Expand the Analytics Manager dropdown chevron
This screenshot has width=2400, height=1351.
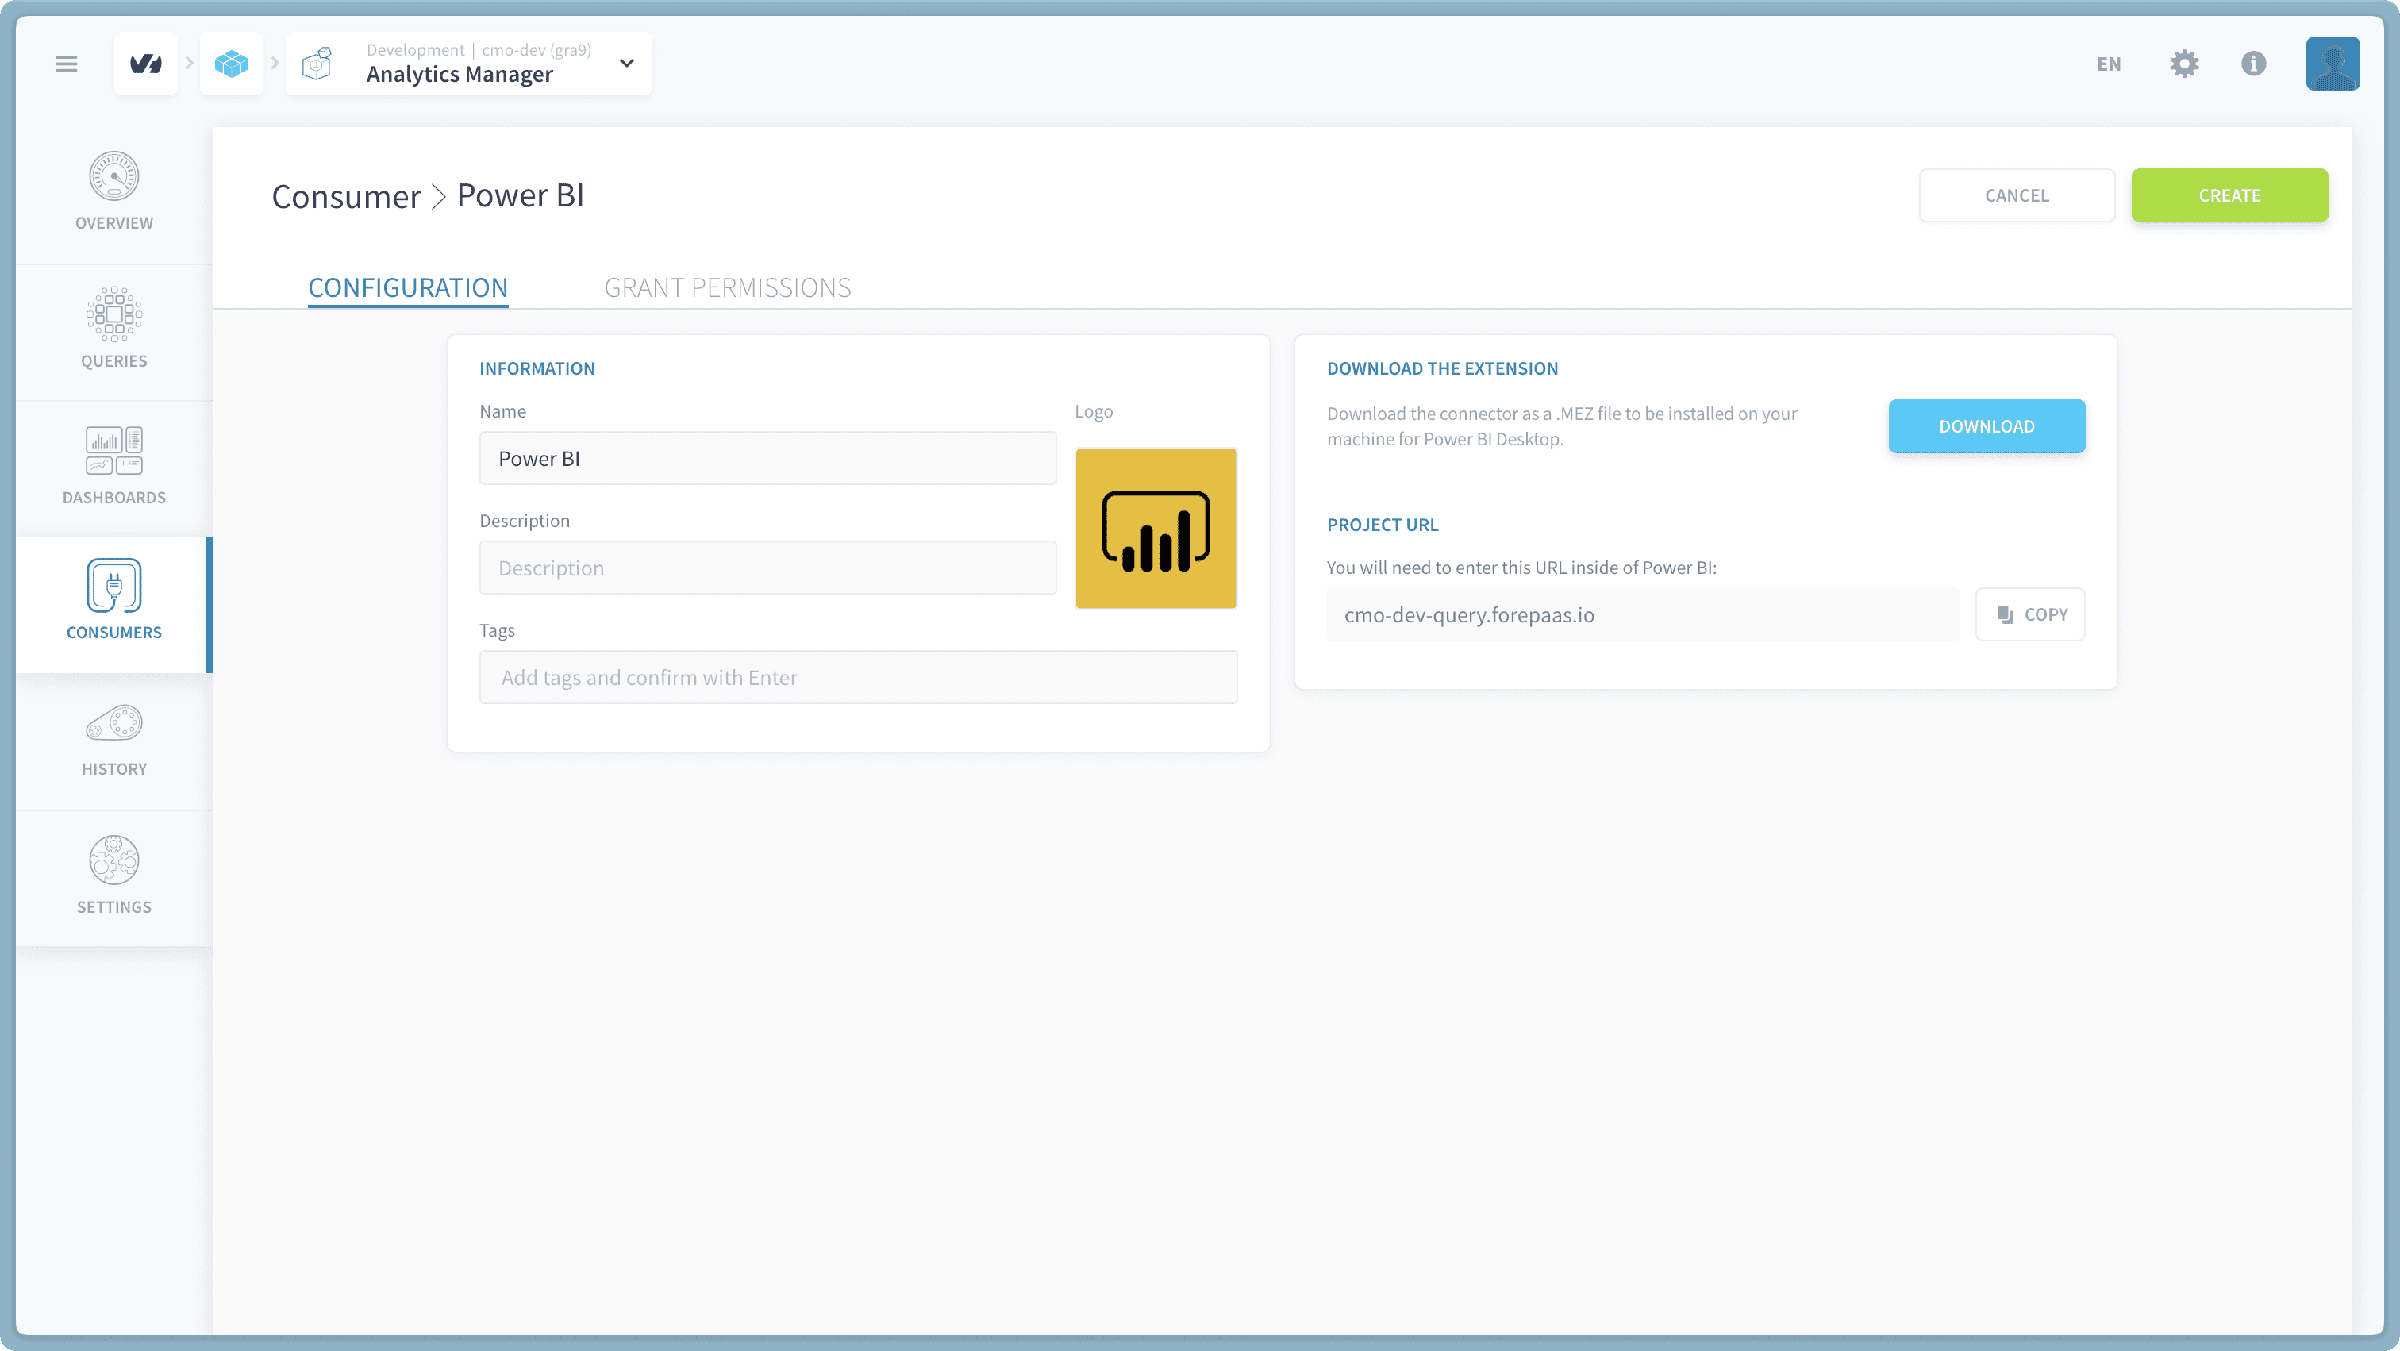[627, 64]
